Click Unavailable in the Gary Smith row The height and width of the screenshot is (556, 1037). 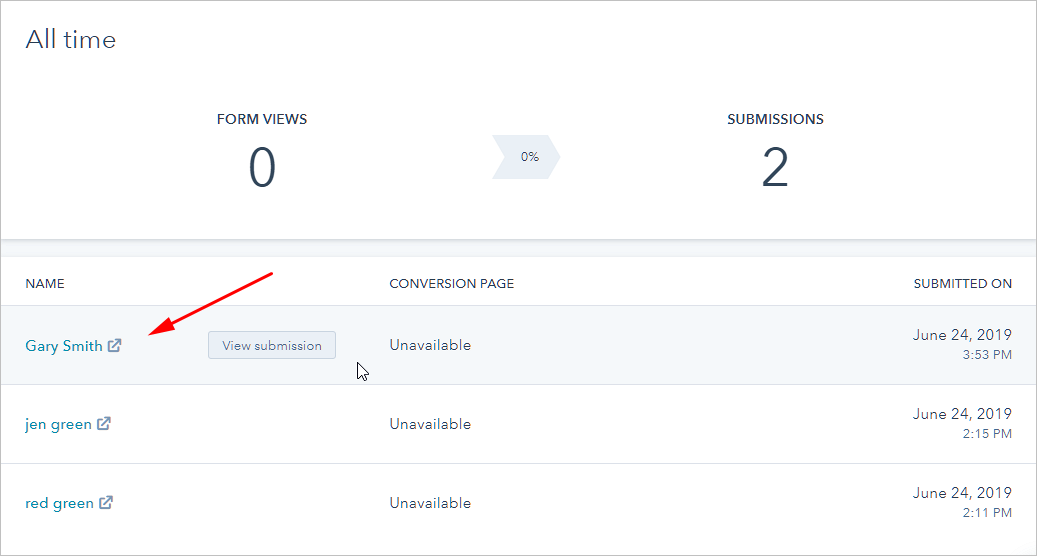[x=430, y=345]
